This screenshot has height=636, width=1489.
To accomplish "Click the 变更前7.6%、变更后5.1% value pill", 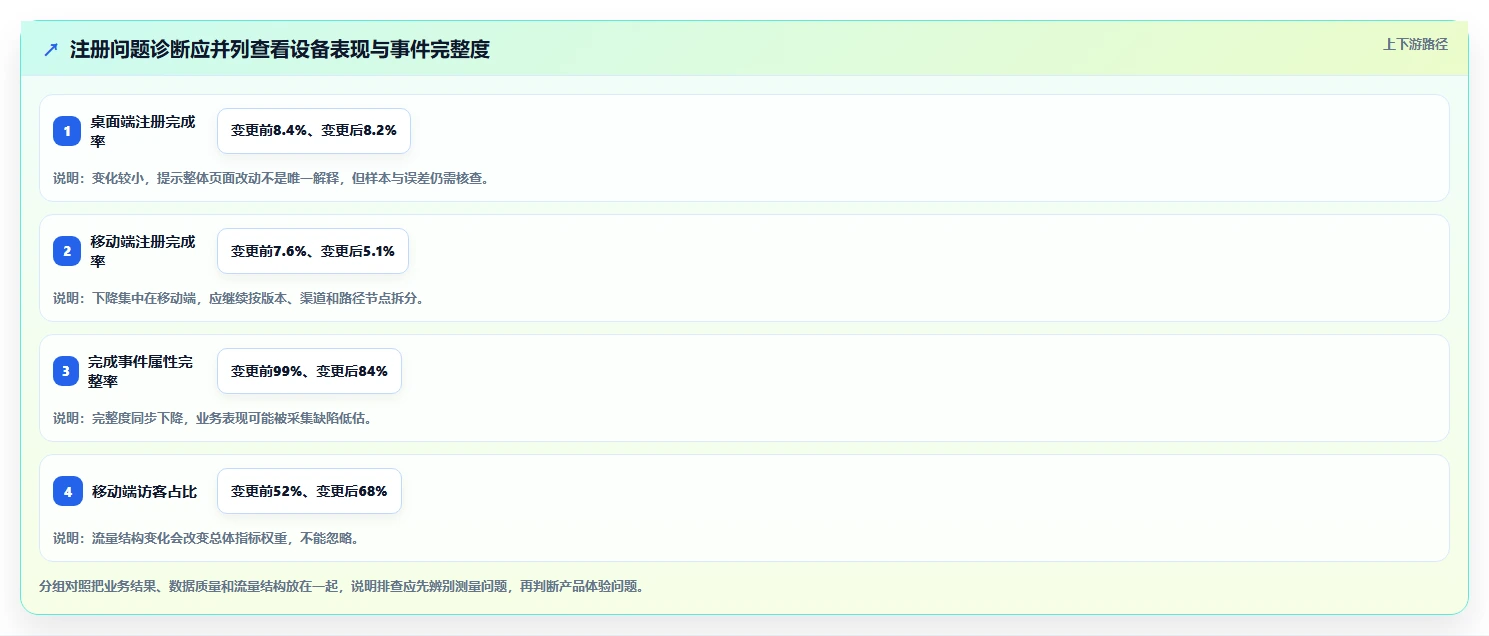I will 313,251.
